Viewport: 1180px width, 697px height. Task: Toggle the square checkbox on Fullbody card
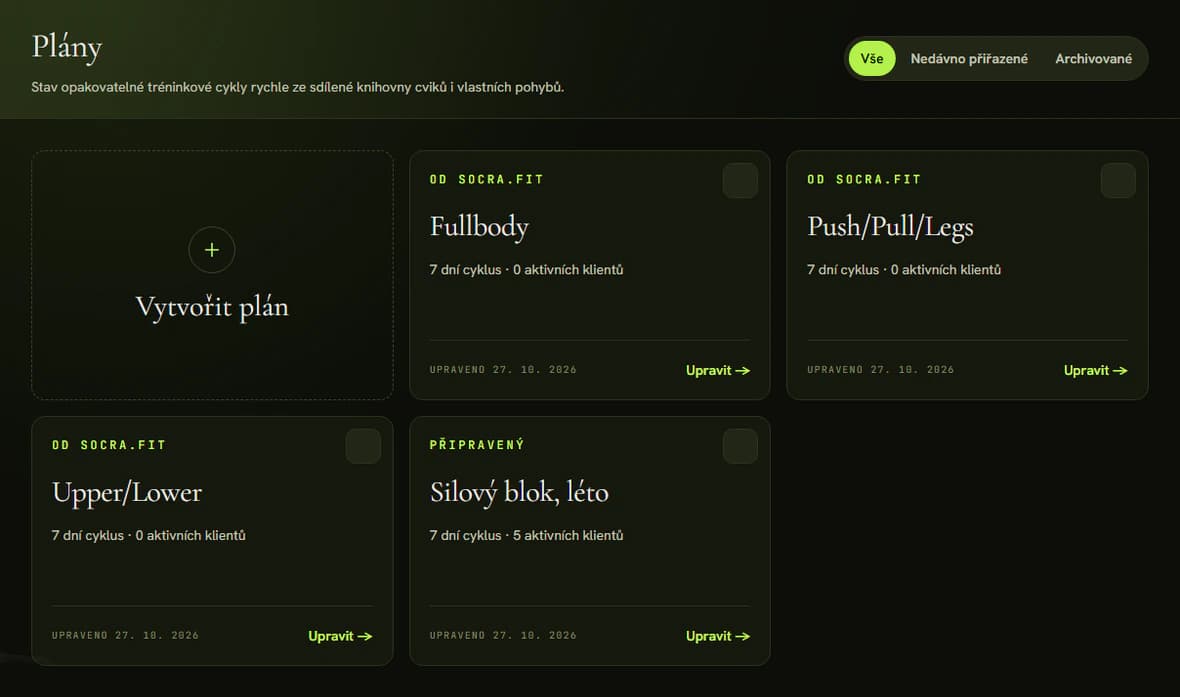click(741, 181)
